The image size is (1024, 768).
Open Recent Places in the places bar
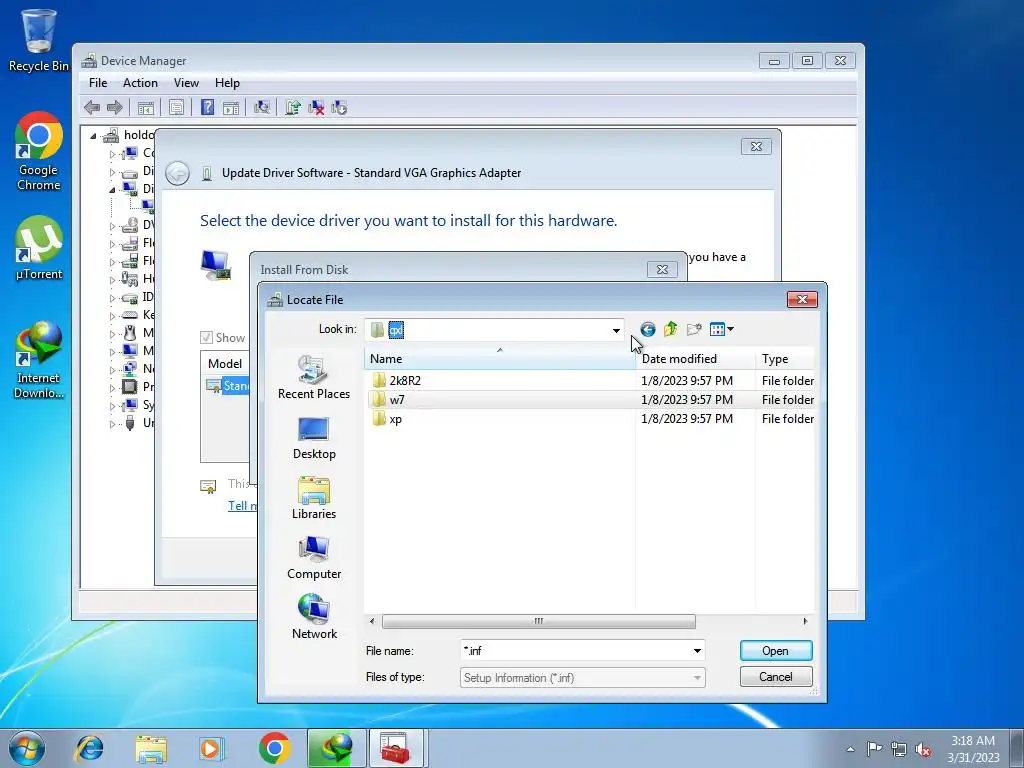[313, 377]
